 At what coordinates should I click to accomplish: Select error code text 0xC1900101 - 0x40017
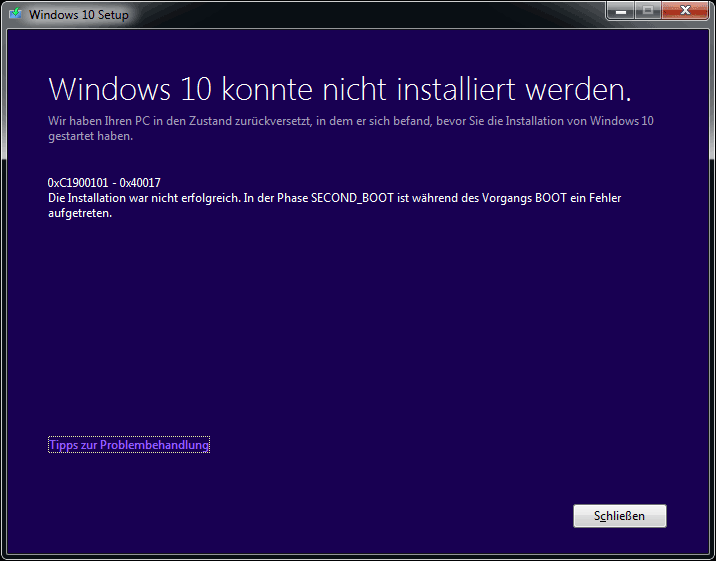point(104,183)
